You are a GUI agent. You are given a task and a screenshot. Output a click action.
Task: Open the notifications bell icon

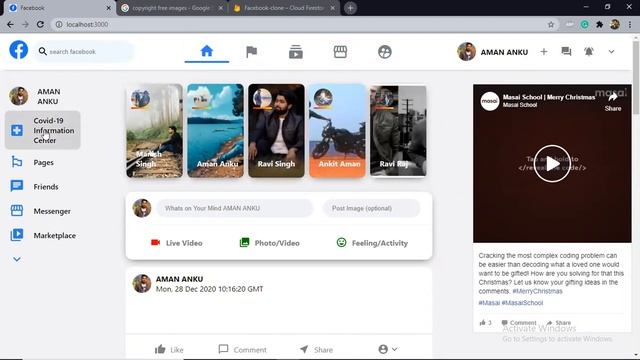(x=589, y=51)
